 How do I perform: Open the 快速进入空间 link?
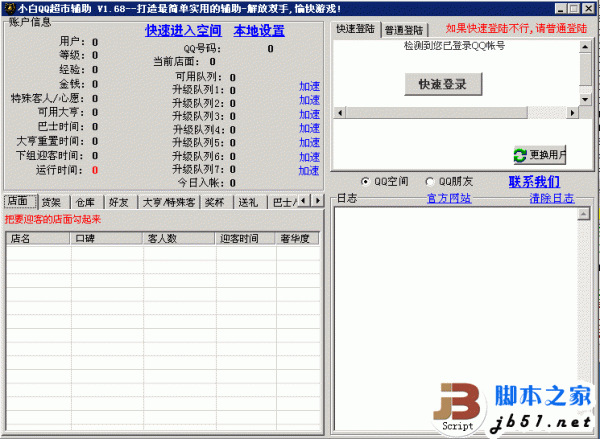[183, 31]
